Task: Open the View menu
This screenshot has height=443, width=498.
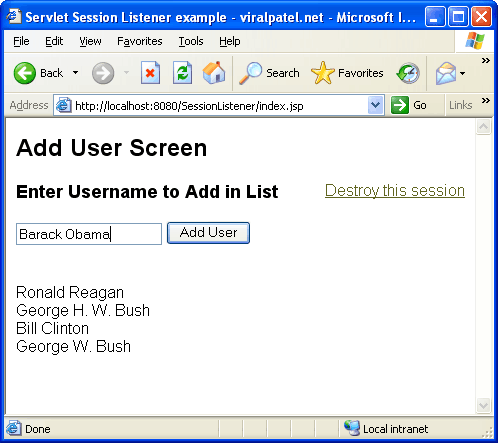Action: (x=90, y=41)
